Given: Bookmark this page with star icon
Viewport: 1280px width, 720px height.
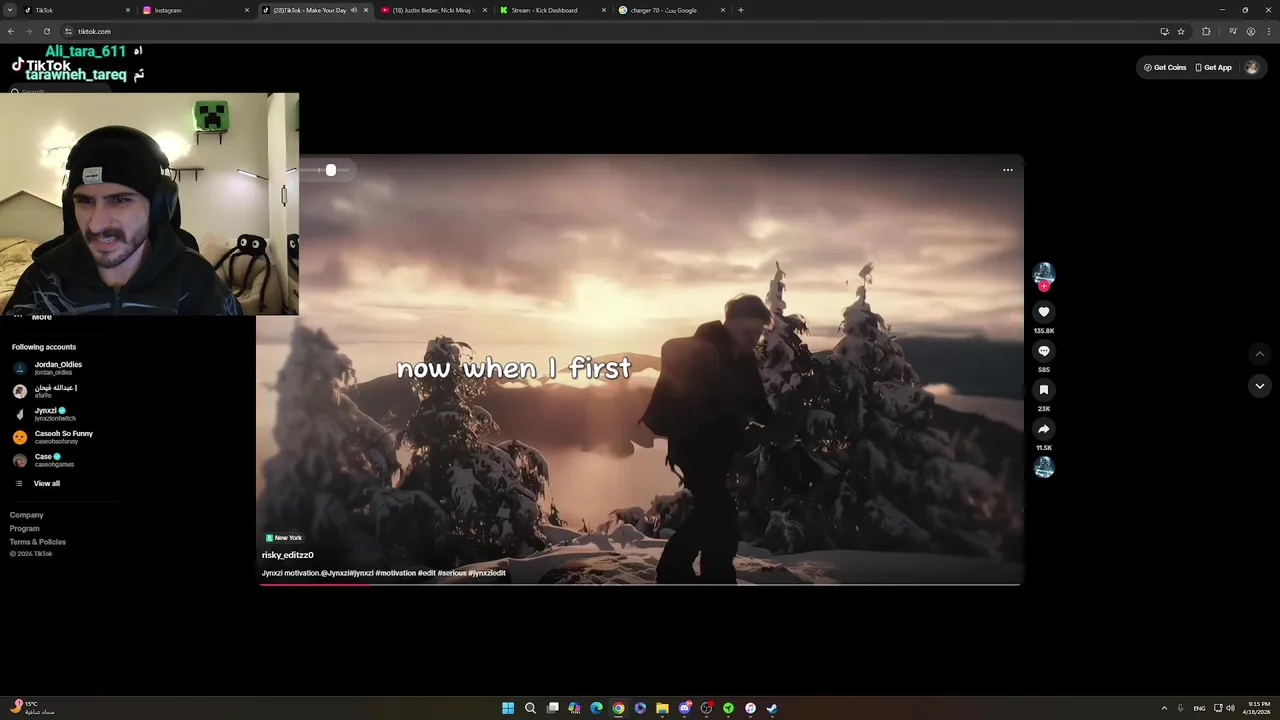Looking at the screenshot, I should point(1181,31).
